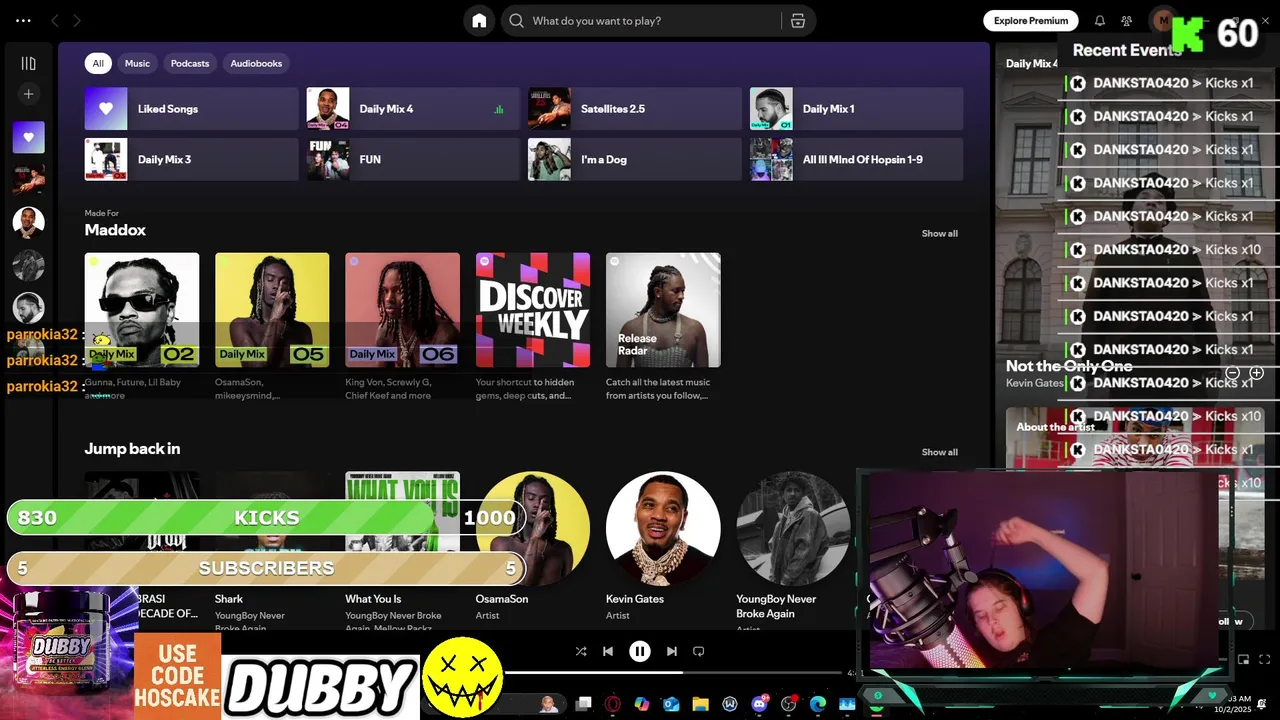Go forward with the right arrow
The height and width of the screenshot is (720, 1280).
[x=77, y=20]
